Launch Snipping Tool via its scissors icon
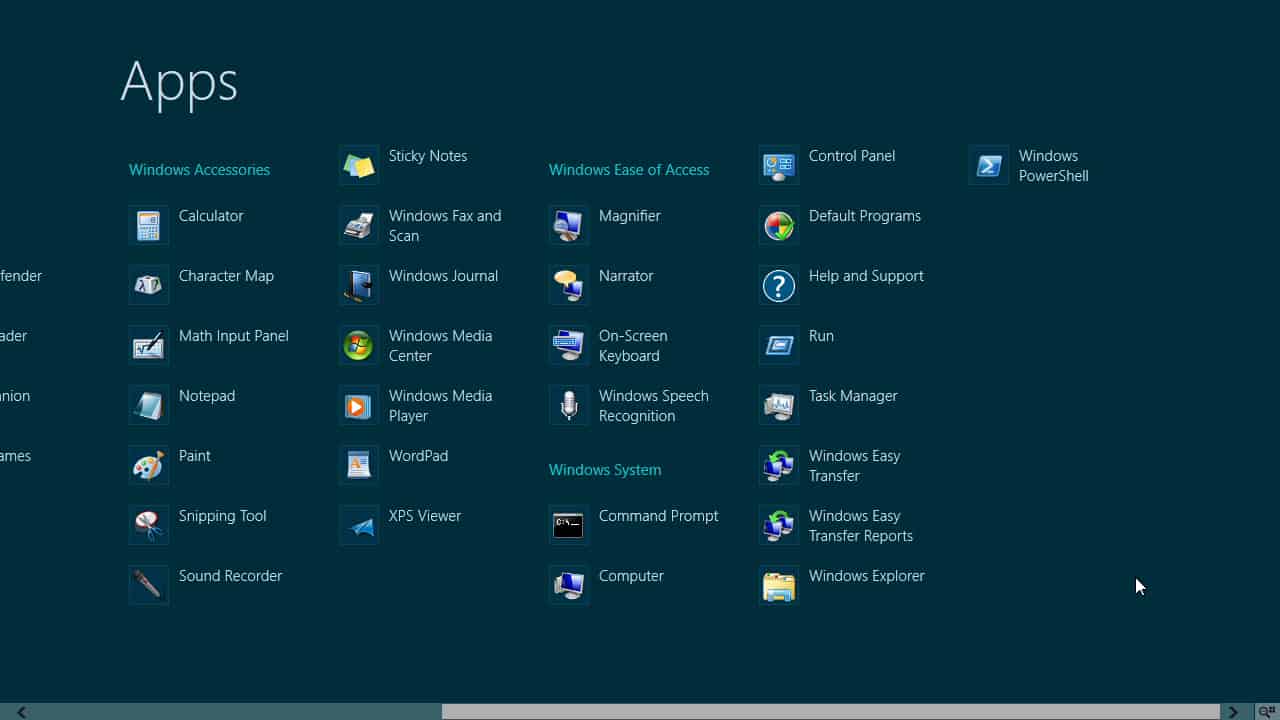Viewport: 1280px width, 720px height. click(x=149, y=526)
